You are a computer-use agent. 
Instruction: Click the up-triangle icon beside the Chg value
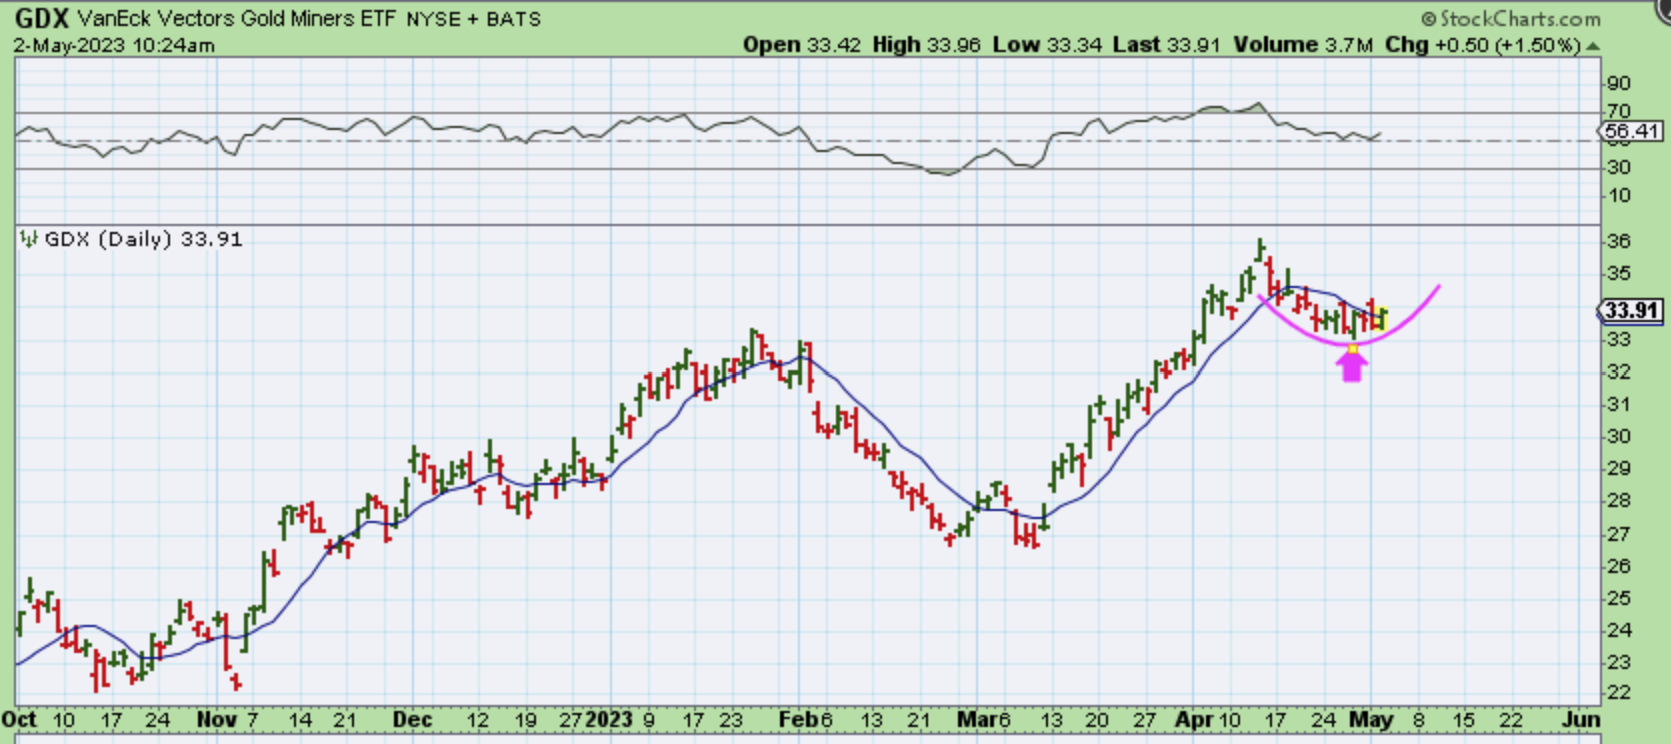1593,46
